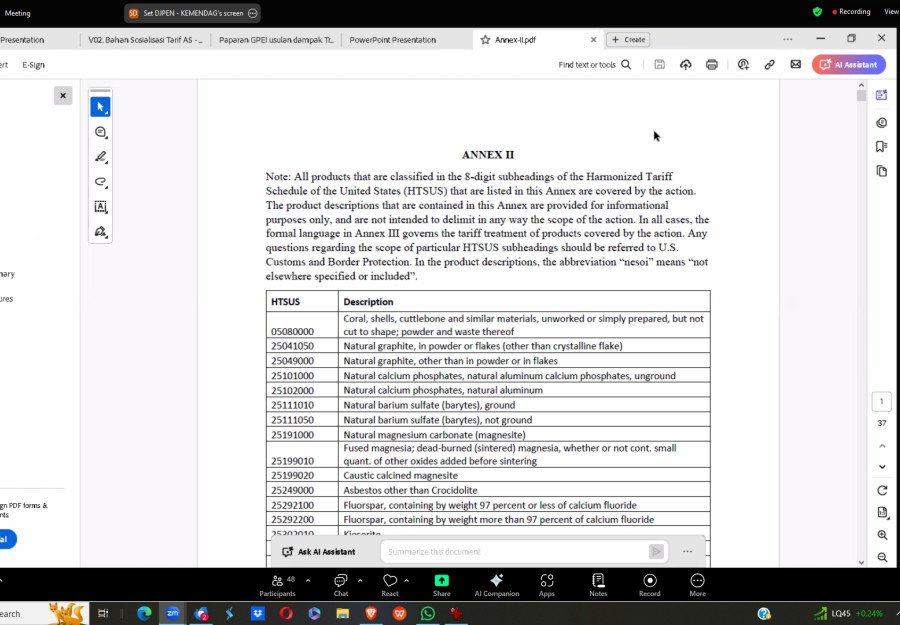Click the Save floppy disk icon

(660, 65)
